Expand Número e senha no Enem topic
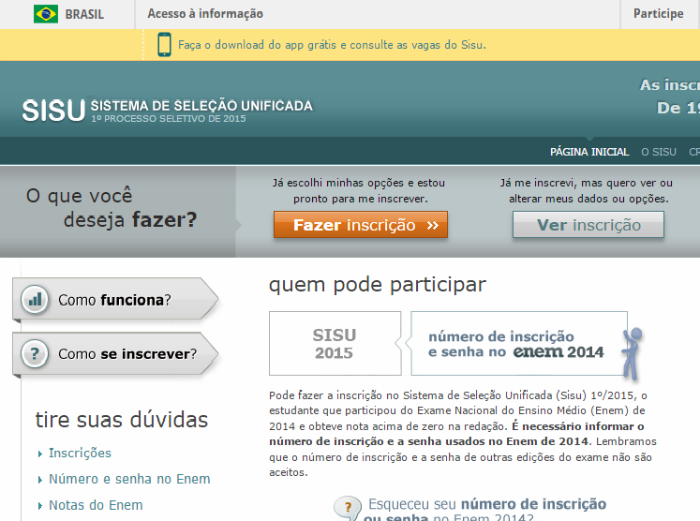Screen dimensions: 700x521 coord(39,480)
